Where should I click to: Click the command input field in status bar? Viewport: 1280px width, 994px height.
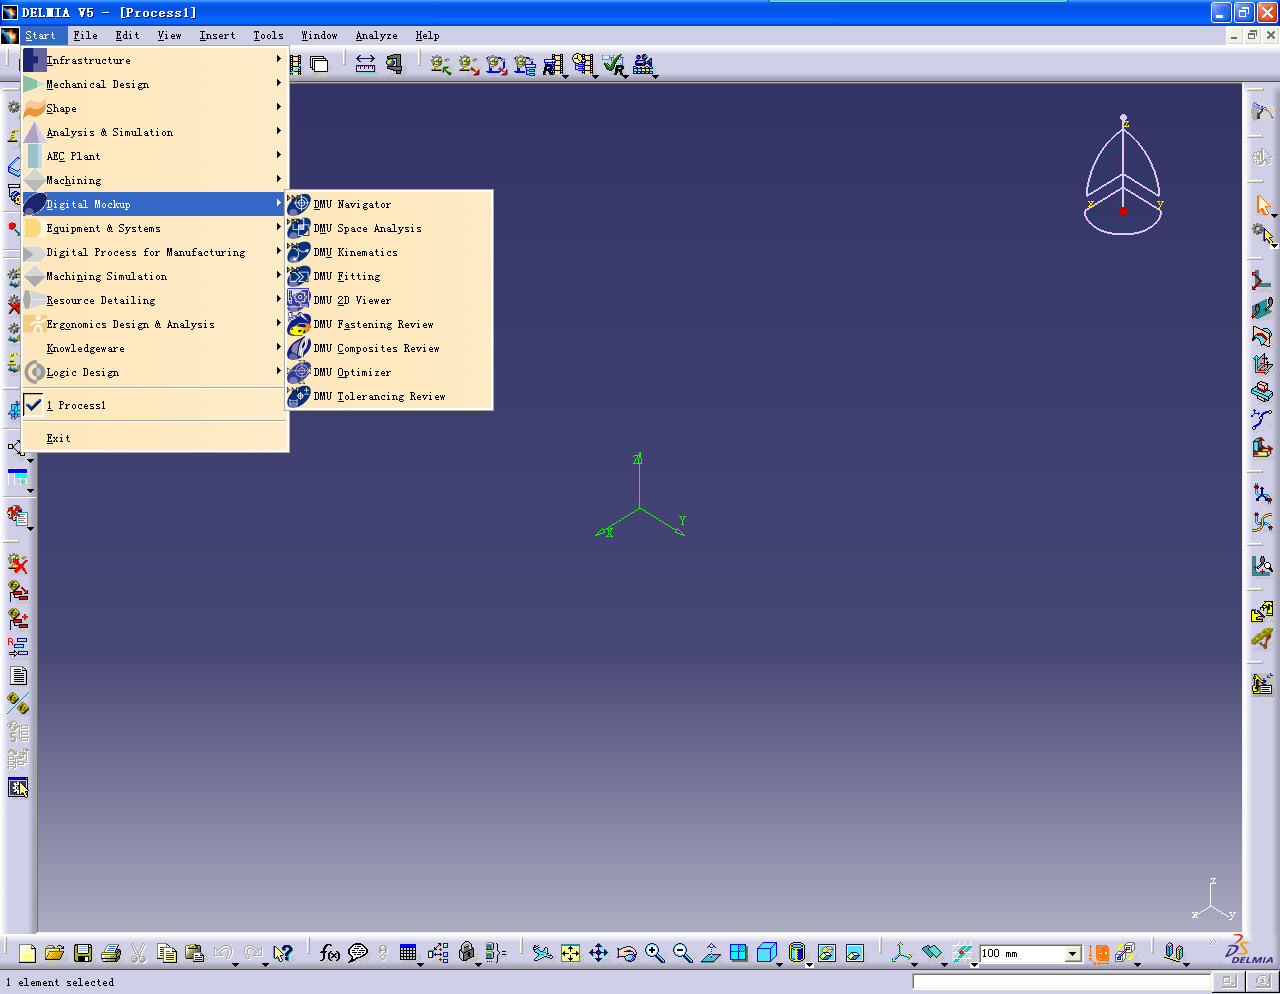1061,982
